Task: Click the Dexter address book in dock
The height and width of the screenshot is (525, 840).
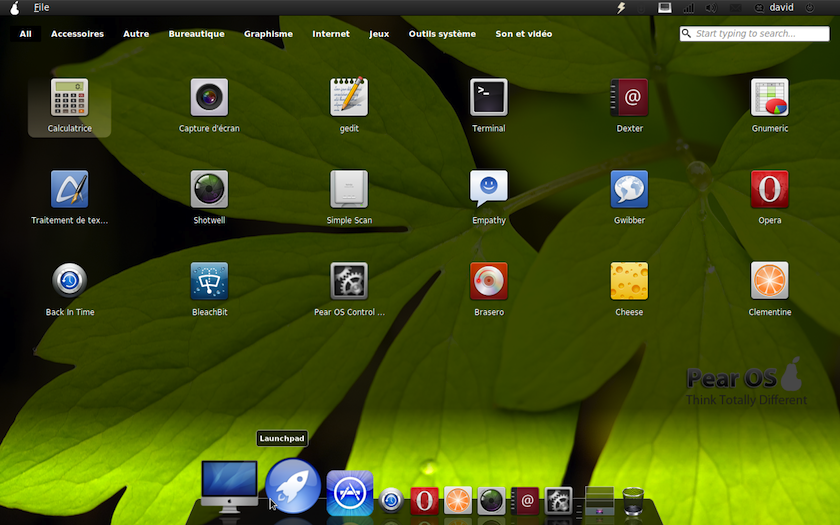Action: tap(525, 501)
